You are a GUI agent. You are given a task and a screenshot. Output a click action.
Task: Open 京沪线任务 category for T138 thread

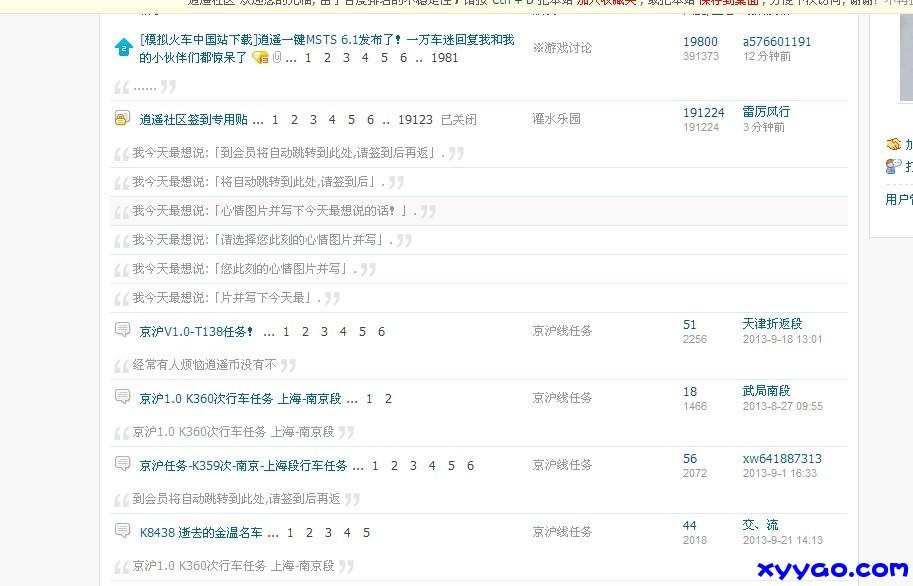(x=562, y=331)
